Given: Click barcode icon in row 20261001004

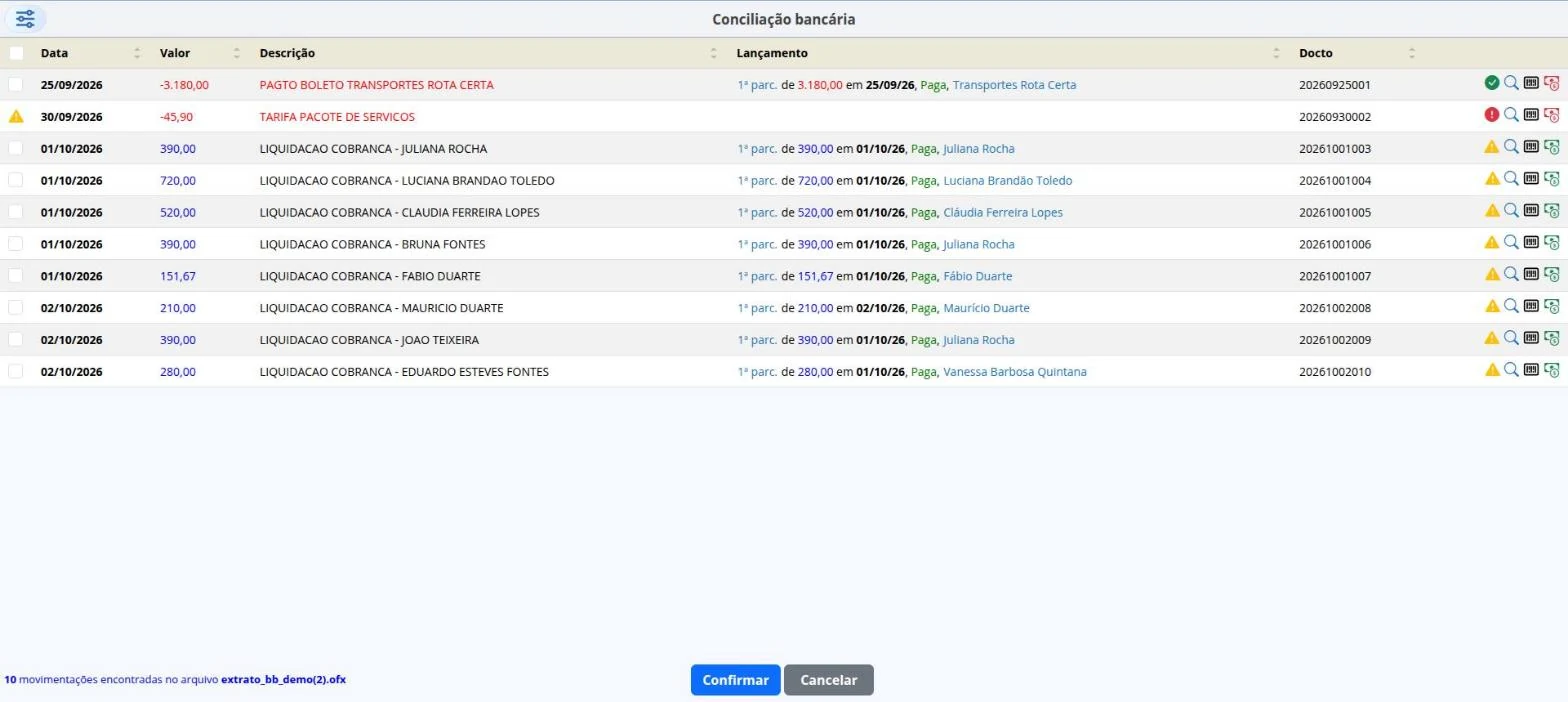Looking at the screenshot, I should (x=1531, y=179).
